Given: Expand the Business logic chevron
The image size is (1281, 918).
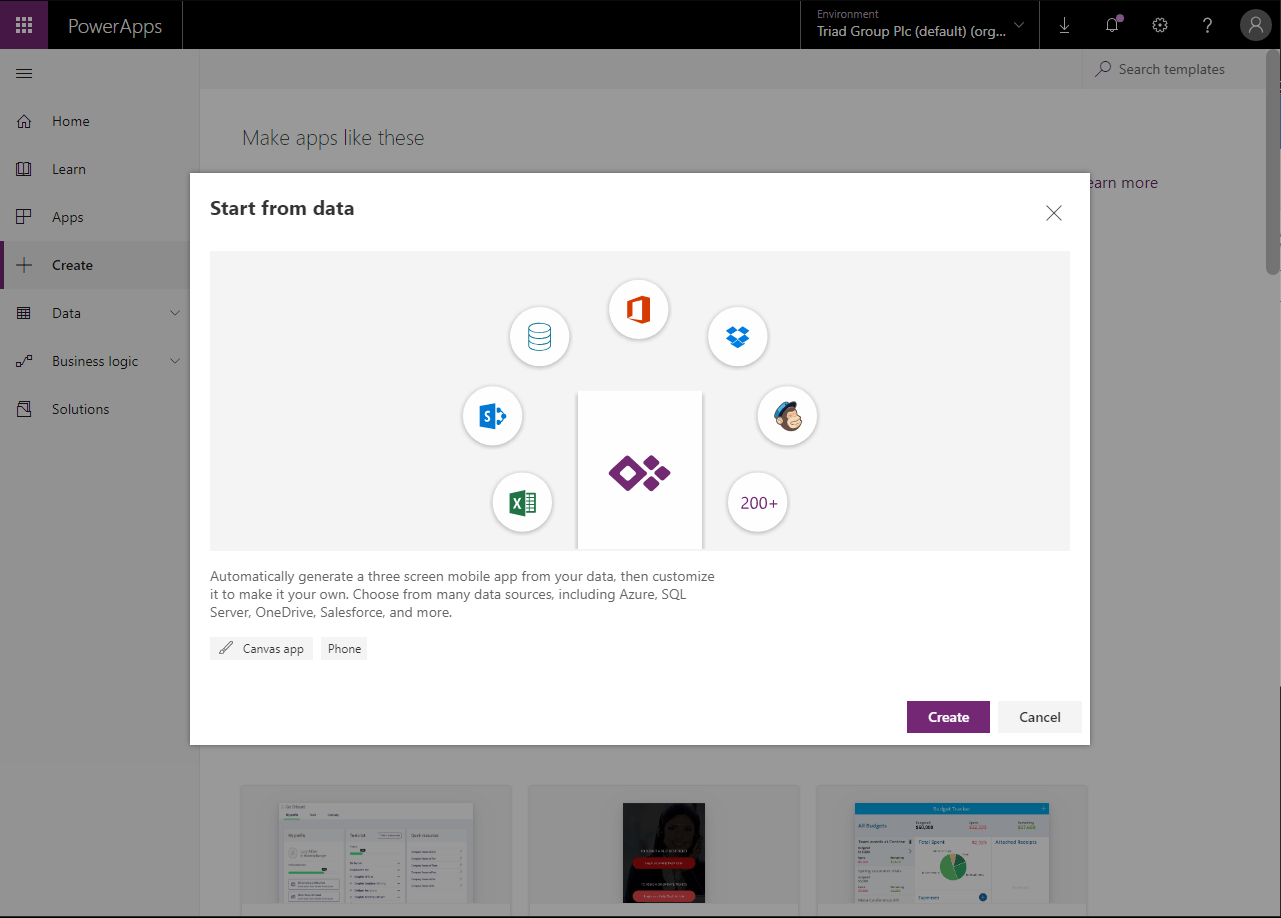Looking at the screenshot, I should click(176, 361).
